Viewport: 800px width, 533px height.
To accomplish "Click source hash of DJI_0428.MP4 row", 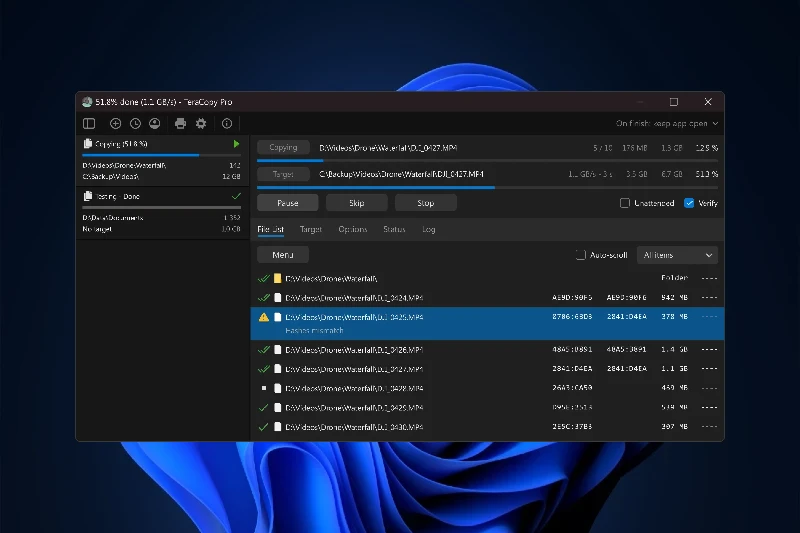I will pos(572,388).
